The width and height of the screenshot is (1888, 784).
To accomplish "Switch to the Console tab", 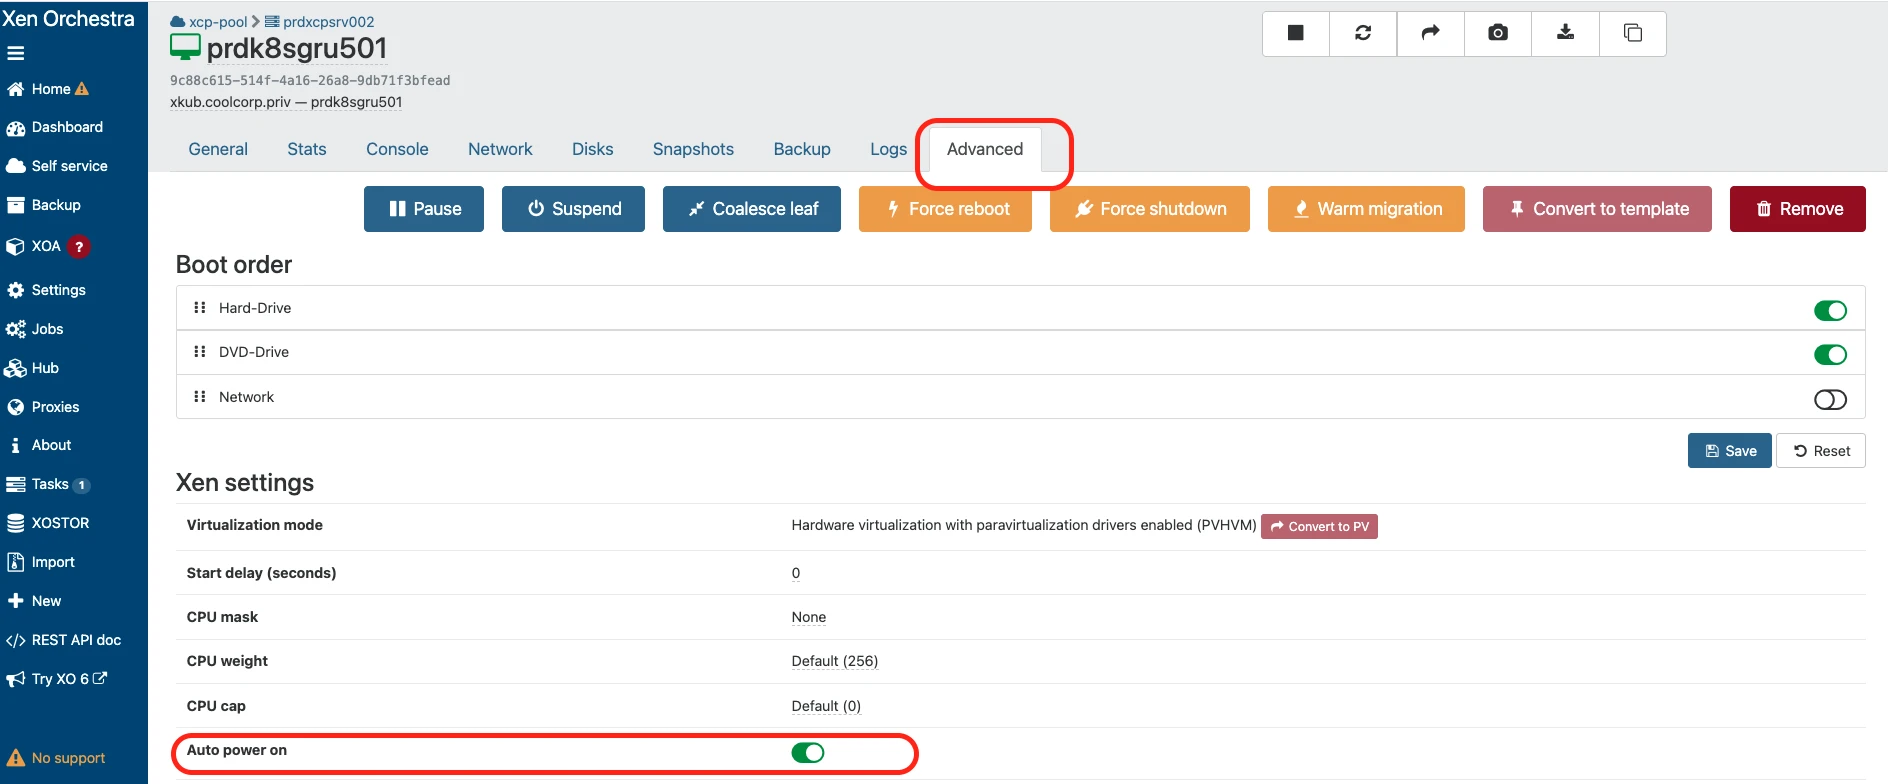I will (x=397, y=149).
